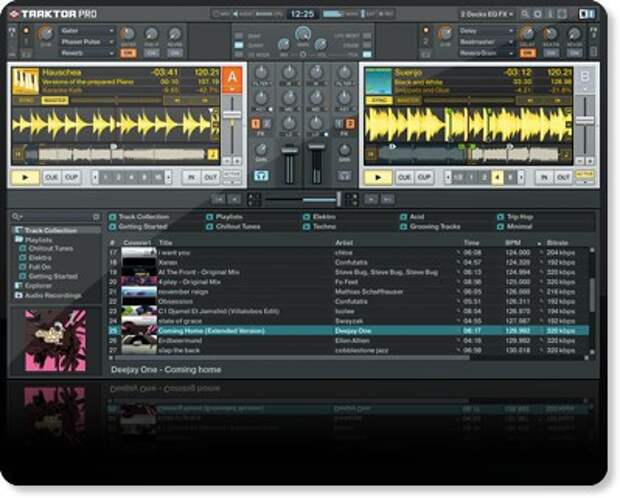Open FX unit 2 Delay effect dropdown
This screenshot has height=498, width=620.
(x=486, y=30)
